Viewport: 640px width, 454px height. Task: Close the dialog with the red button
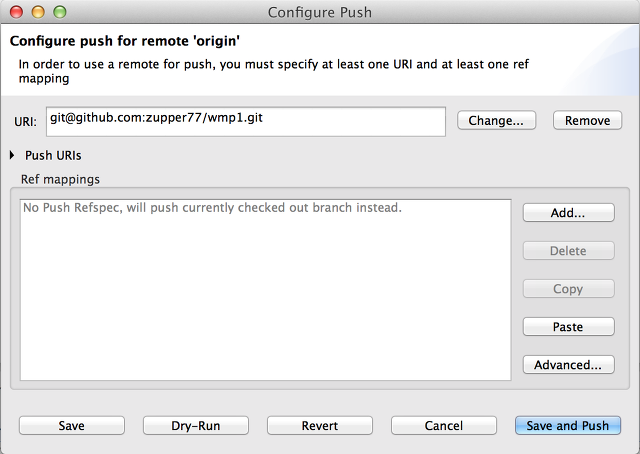(17, 12)
